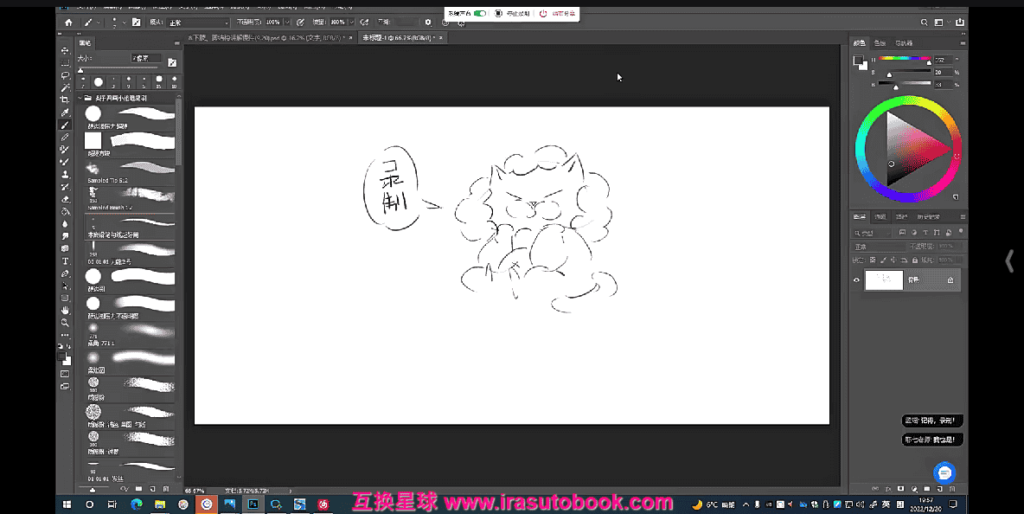Click the blue chat bubble floating icon
Screen dimensions: 1024x514
coord(944,472)
